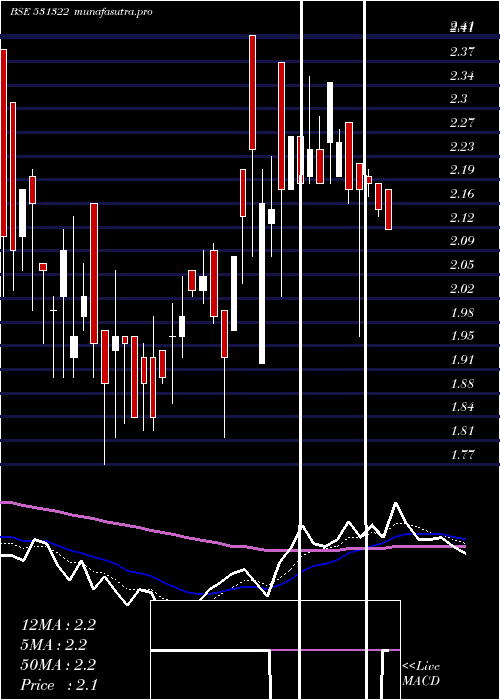Click the 1.84 price axis label

462,407
